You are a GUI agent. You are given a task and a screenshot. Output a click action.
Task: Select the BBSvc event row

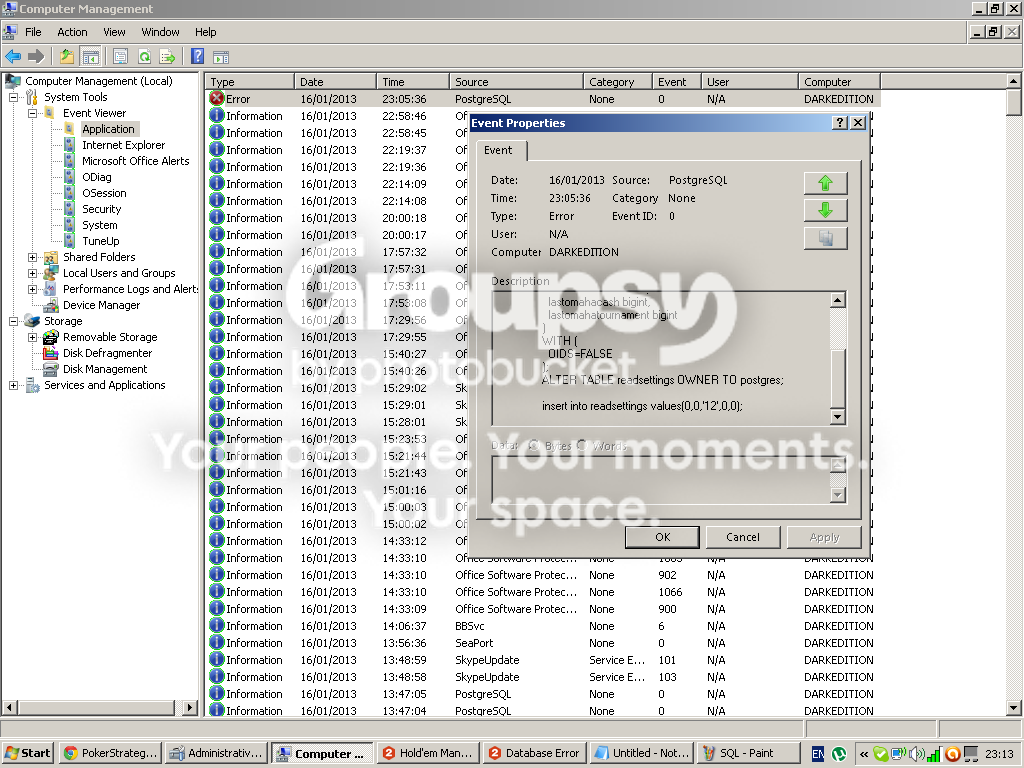pyautogui.click(x=544, y=626)
